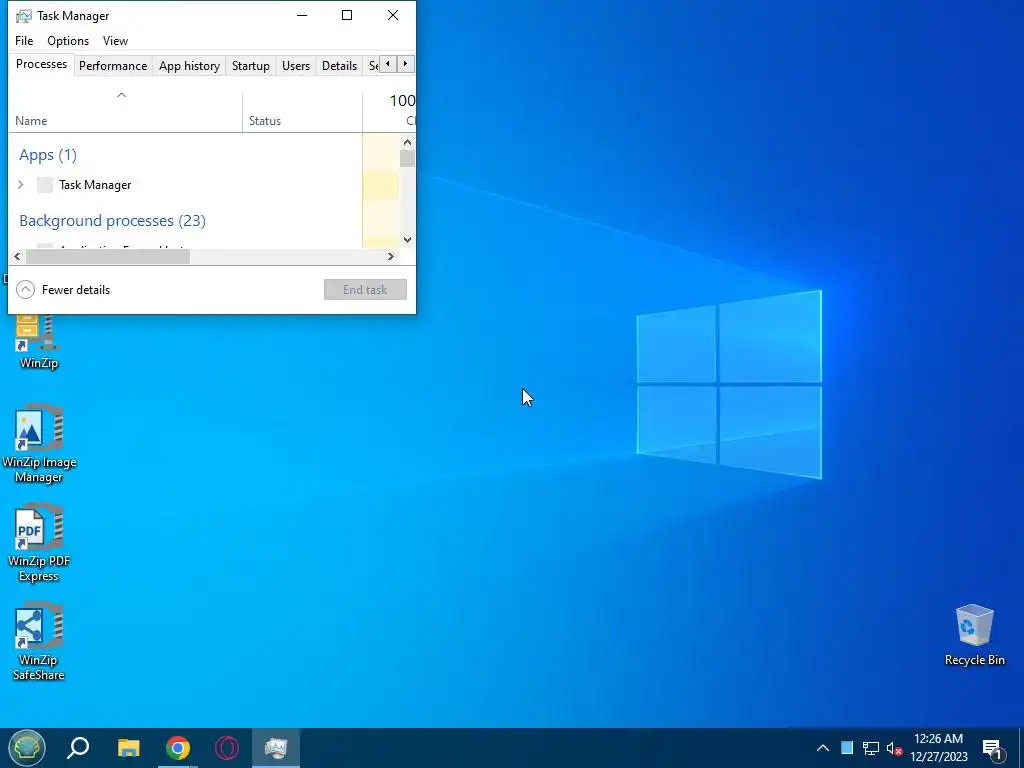The image size is (1024, 768).
Task: Click the blue square tray icon
Action: pos(847,748)
